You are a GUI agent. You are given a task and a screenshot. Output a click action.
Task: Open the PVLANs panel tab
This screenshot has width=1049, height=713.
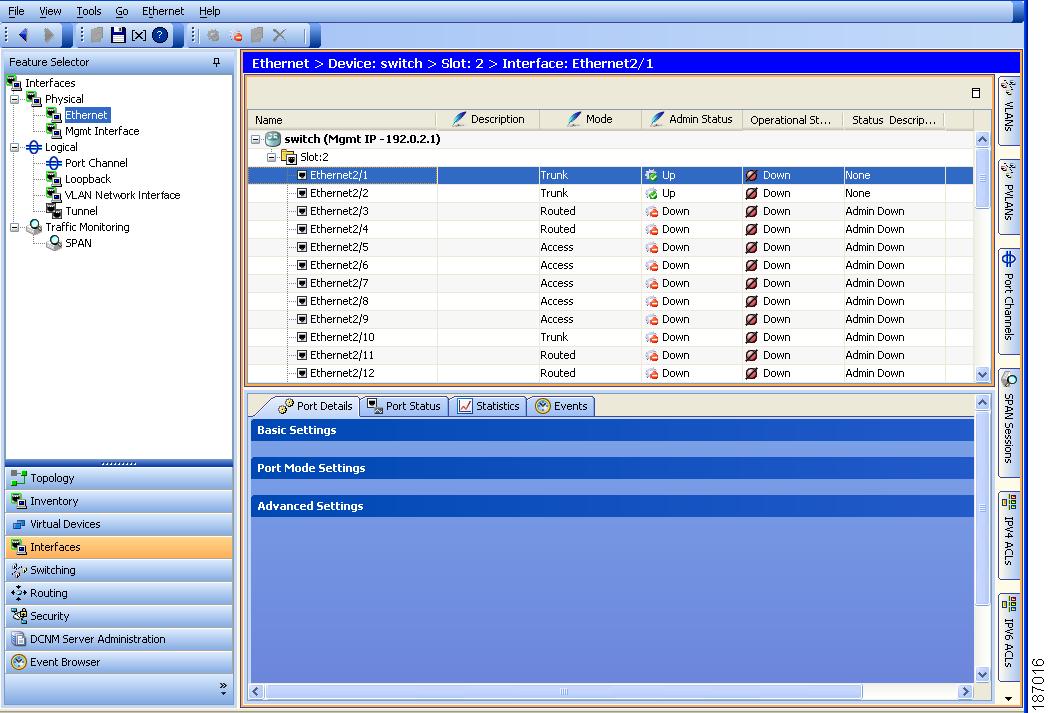[1010, 185]
